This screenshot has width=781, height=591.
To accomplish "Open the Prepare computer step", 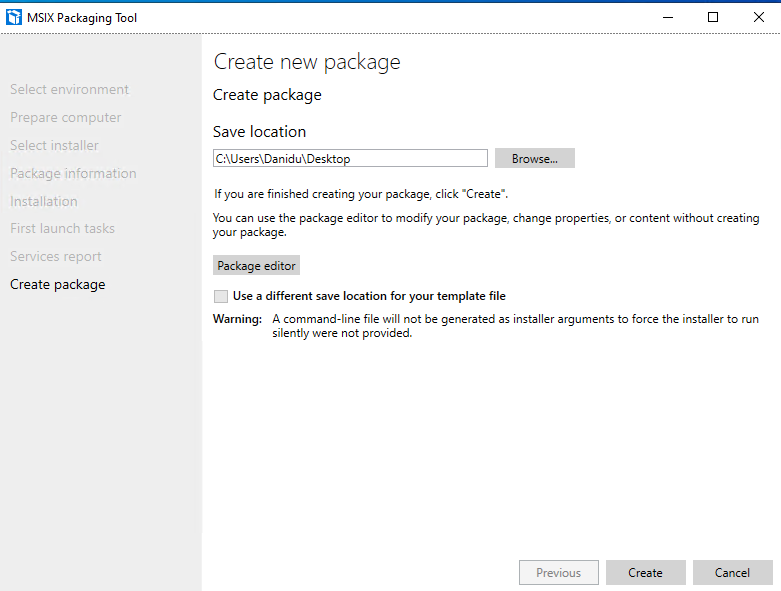I will pos(65,118).
